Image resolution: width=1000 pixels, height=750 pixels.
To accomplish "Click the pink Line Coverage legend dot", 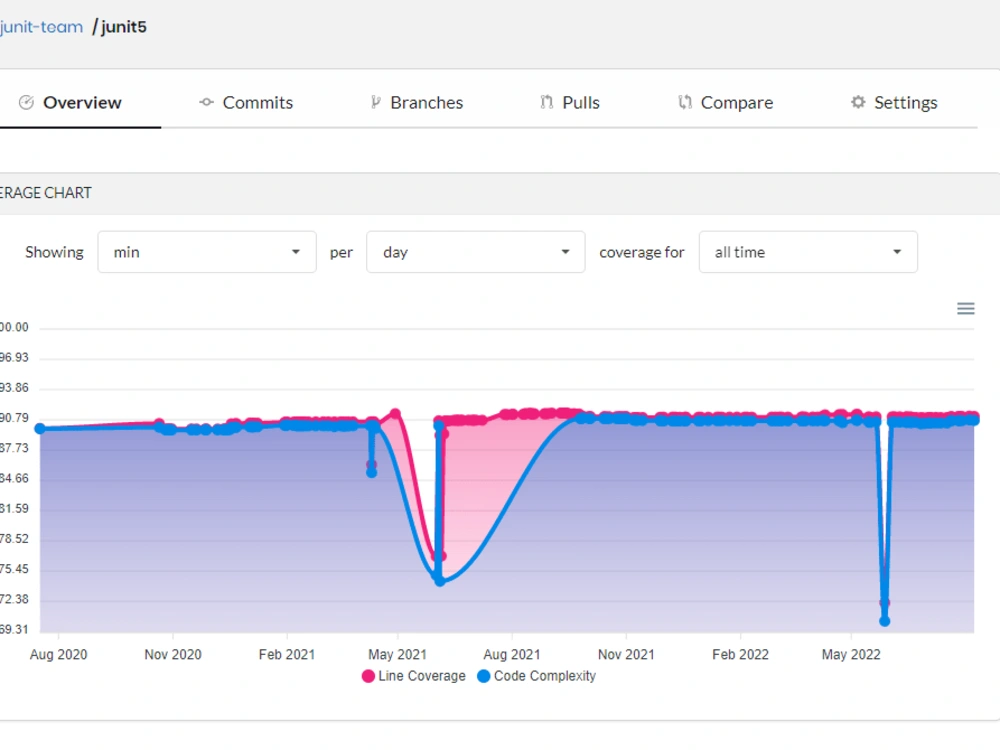I will pos(368,676).
